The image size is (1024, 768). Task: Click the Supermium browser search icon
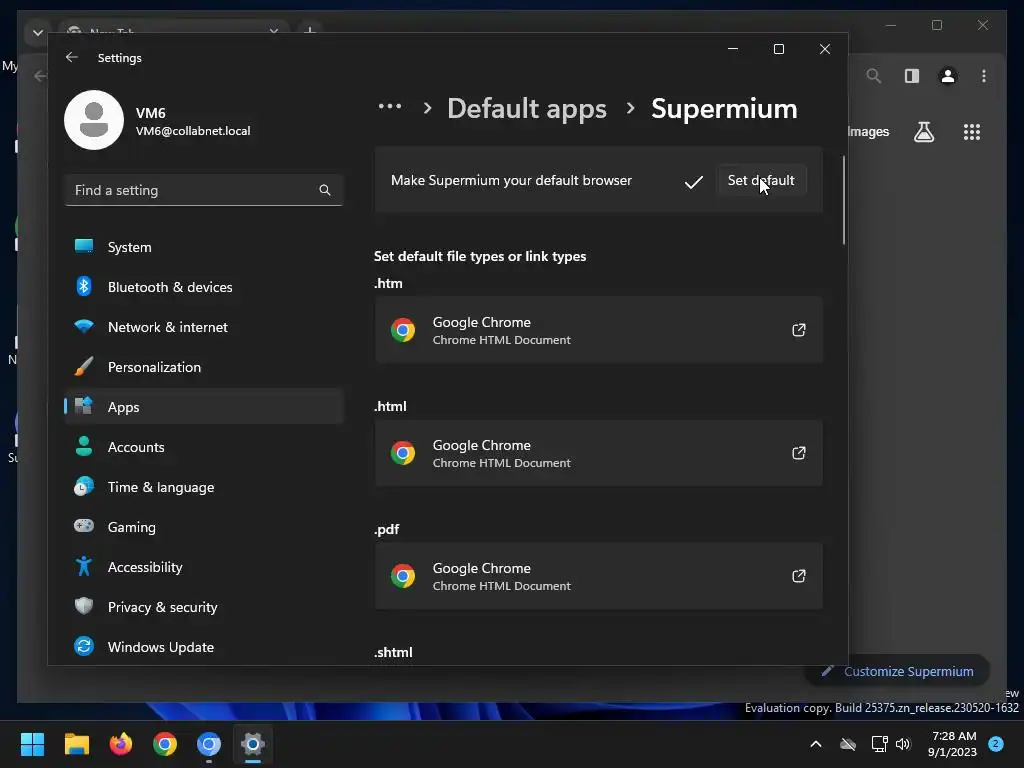point(874,76)
